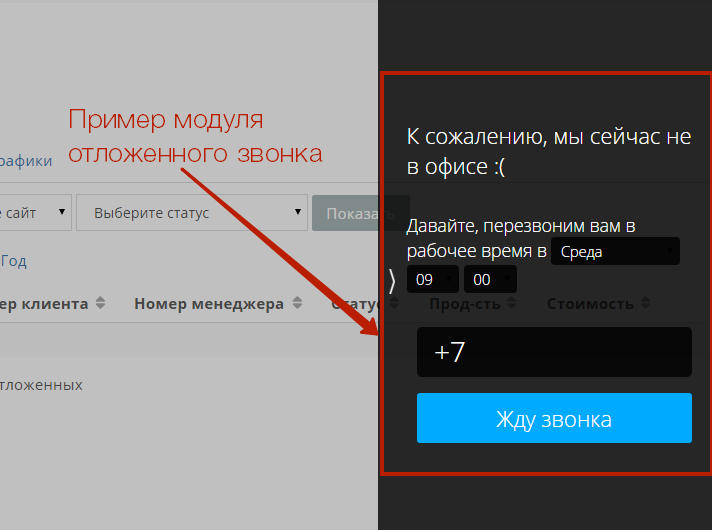Collapse the callback widget with the chevron
The width and height of the screenshot is (712, 530).
pos(392,281)
